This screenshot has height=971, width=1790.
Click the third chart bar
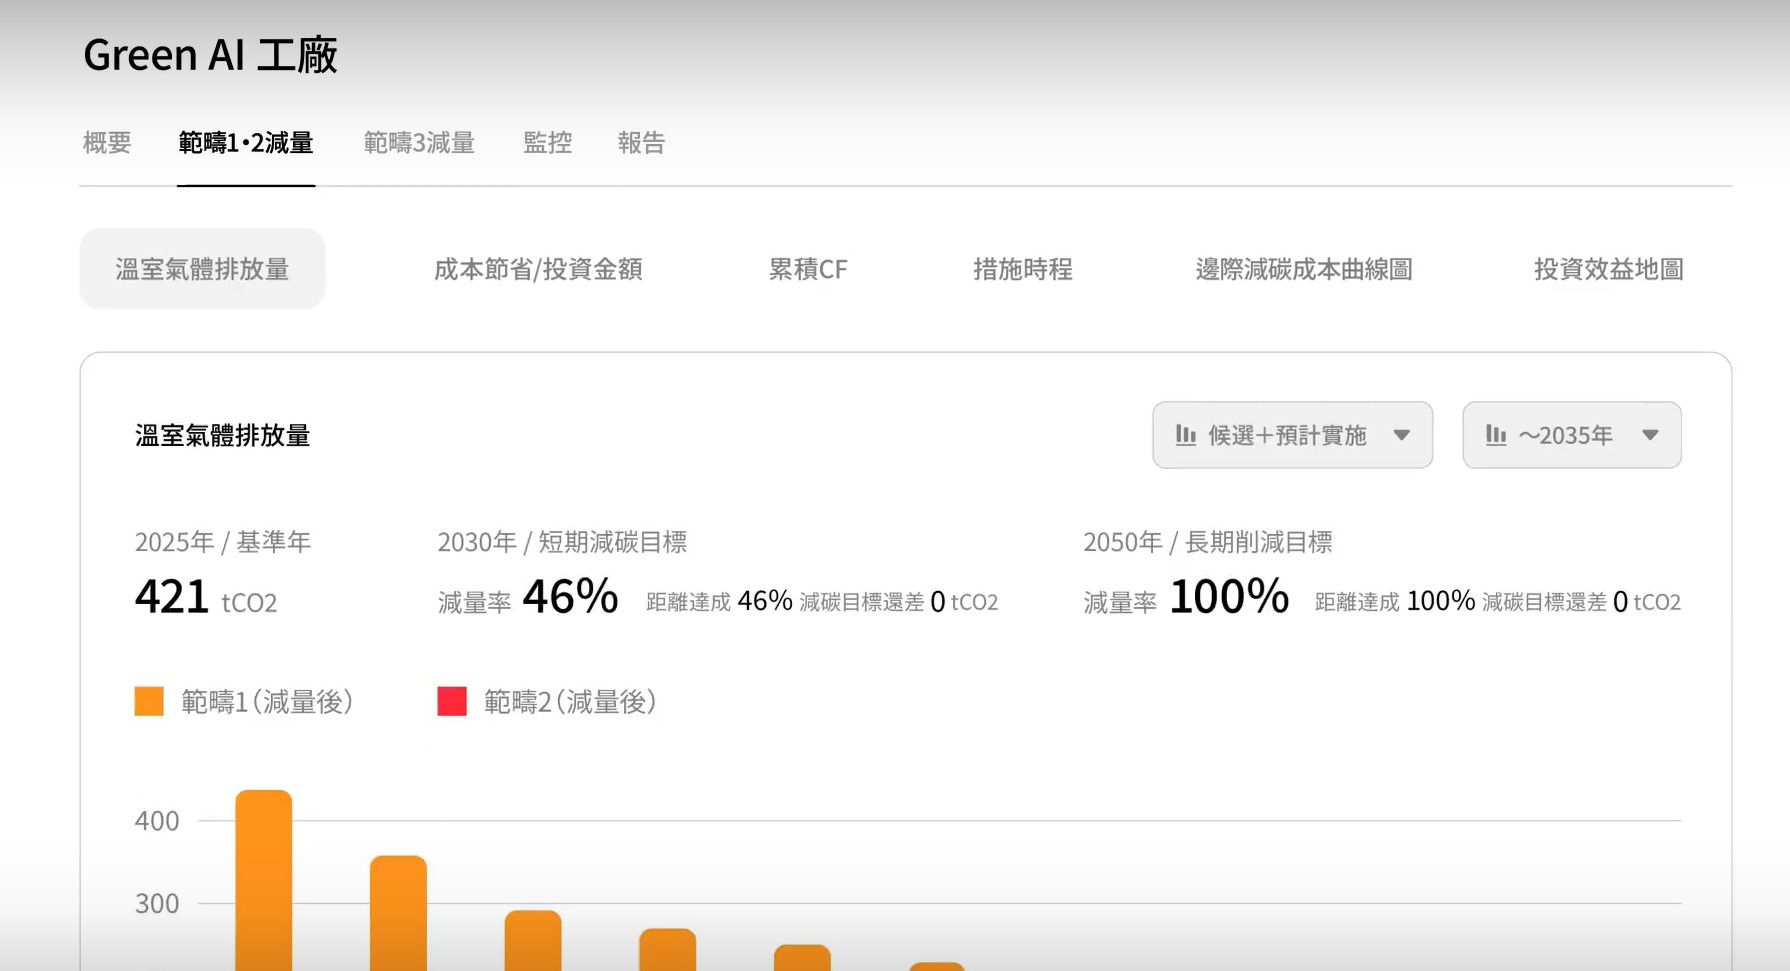(533, 940)
